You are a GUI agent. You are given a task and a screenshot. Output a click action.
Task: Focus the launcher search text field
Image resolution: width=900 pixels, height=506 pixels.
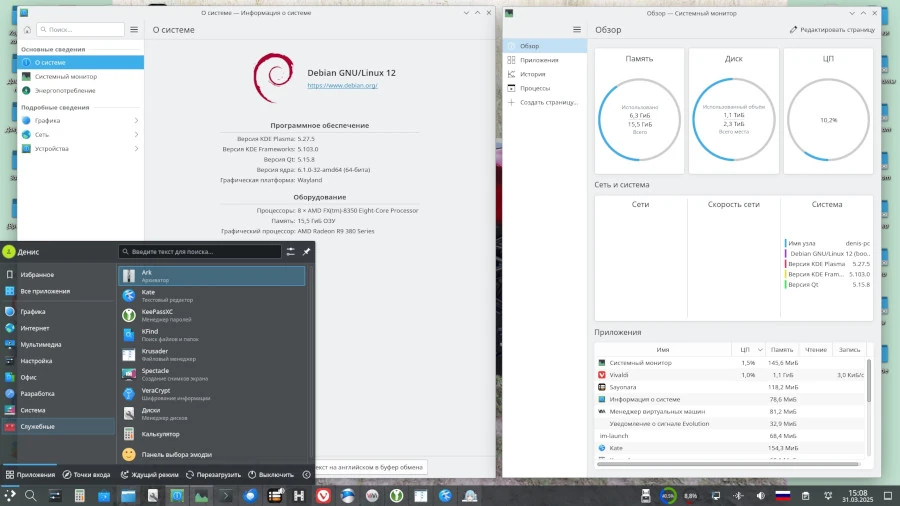click(x=200, y=251)
